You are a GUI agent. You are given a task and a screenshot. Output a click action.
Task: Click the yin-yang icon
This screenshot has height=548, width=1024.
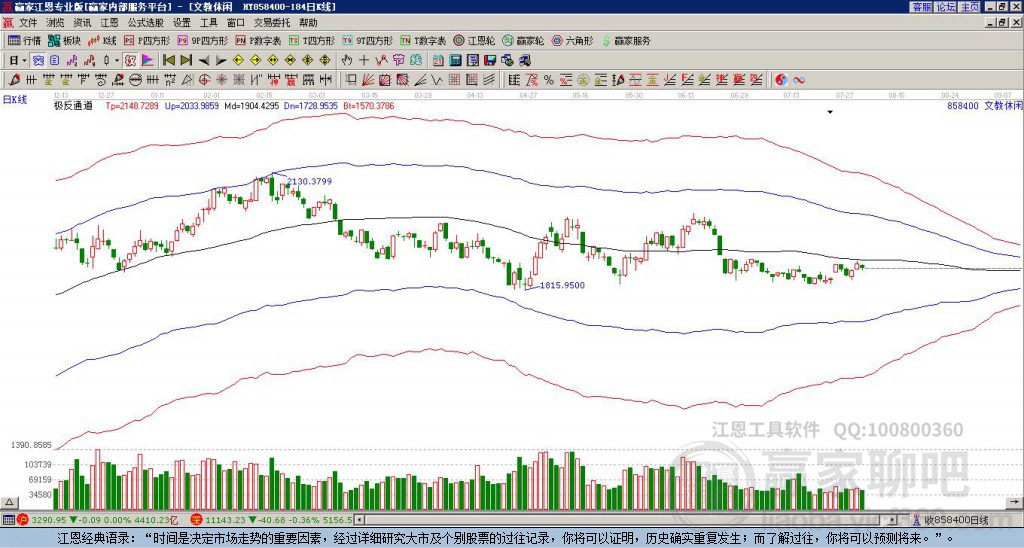(x=780, y=80)
